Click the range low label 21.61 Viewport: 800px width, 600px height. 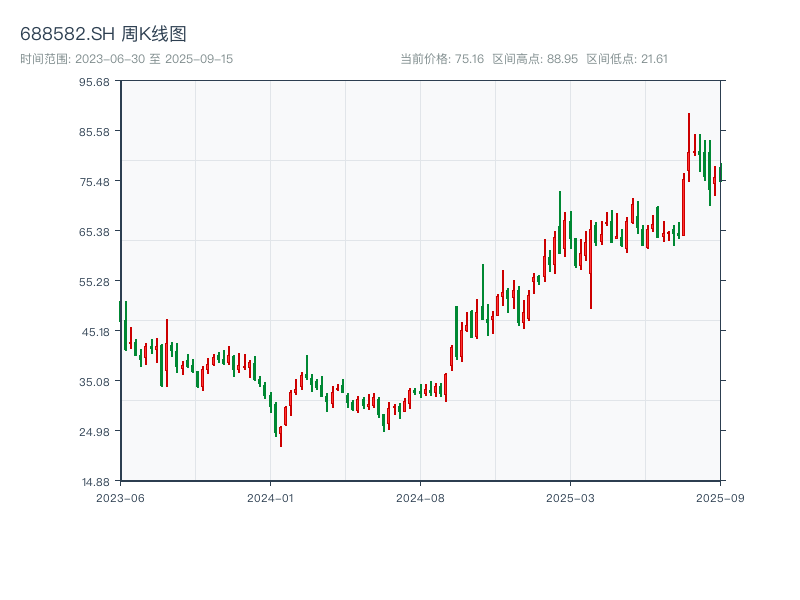(x=627, y=59)
